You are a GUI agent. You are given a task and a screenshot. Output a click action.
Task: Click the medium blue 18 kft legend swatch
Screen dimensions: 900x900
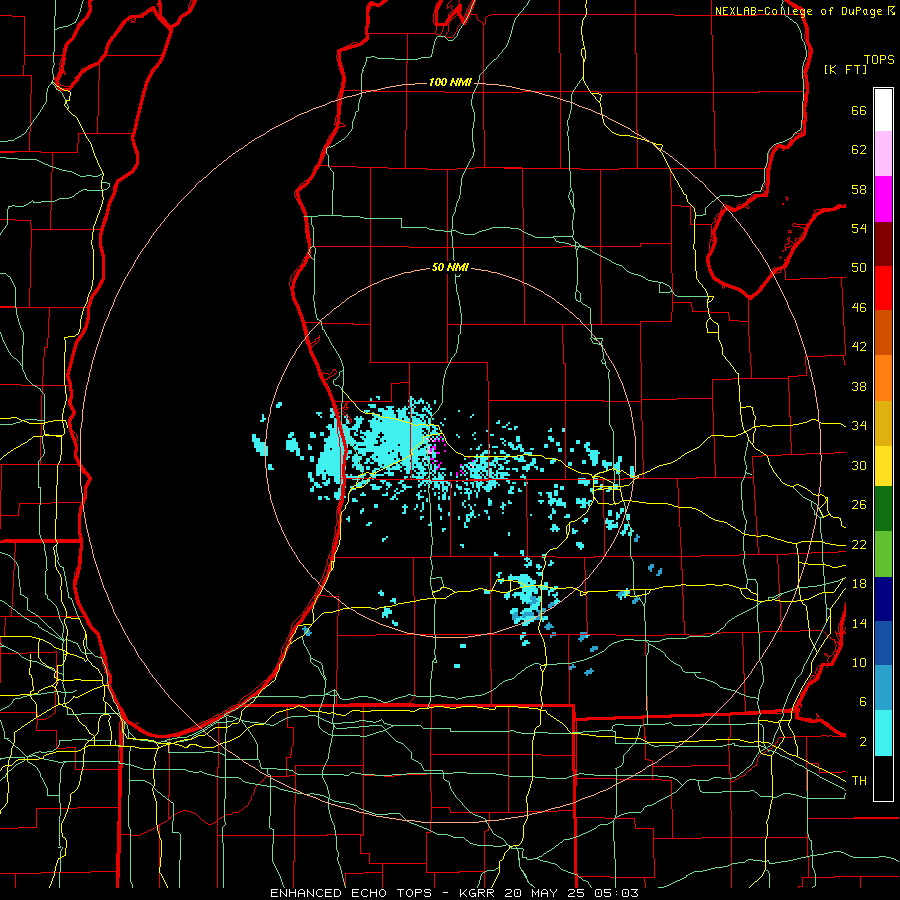883,643
